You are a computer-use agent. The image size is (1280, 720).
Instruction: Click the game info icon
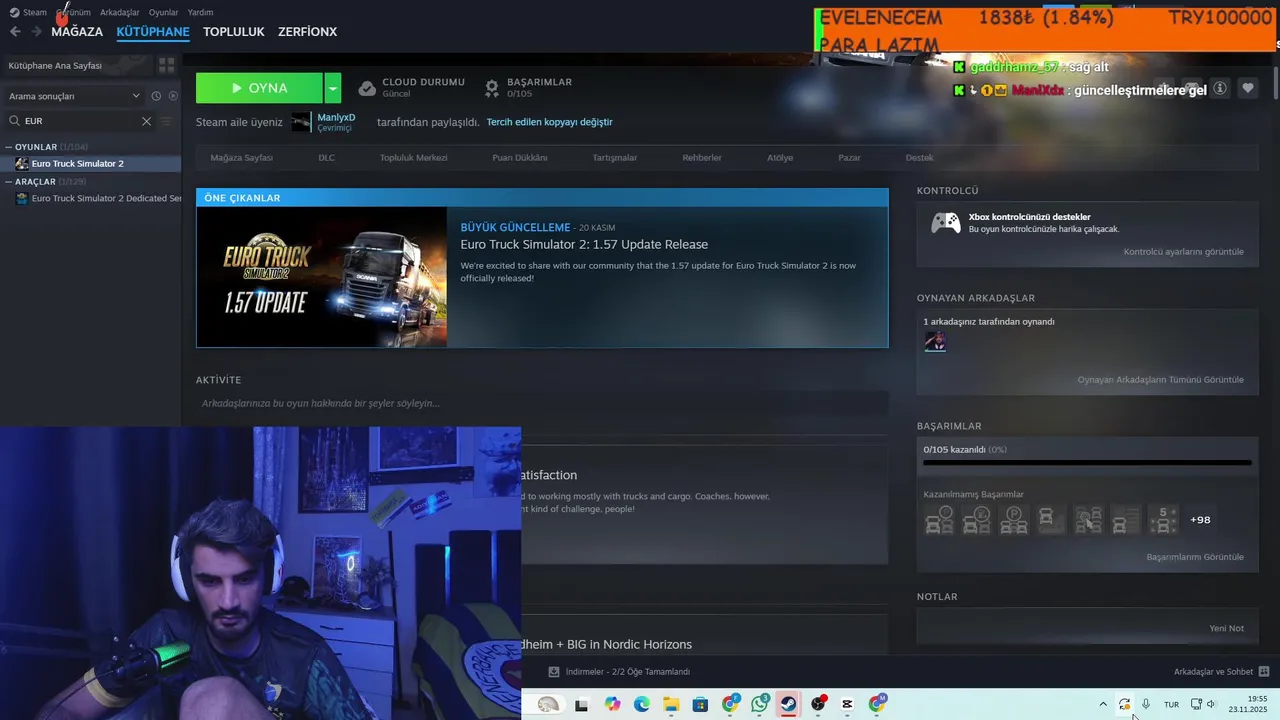click(x=1220, y=89)
